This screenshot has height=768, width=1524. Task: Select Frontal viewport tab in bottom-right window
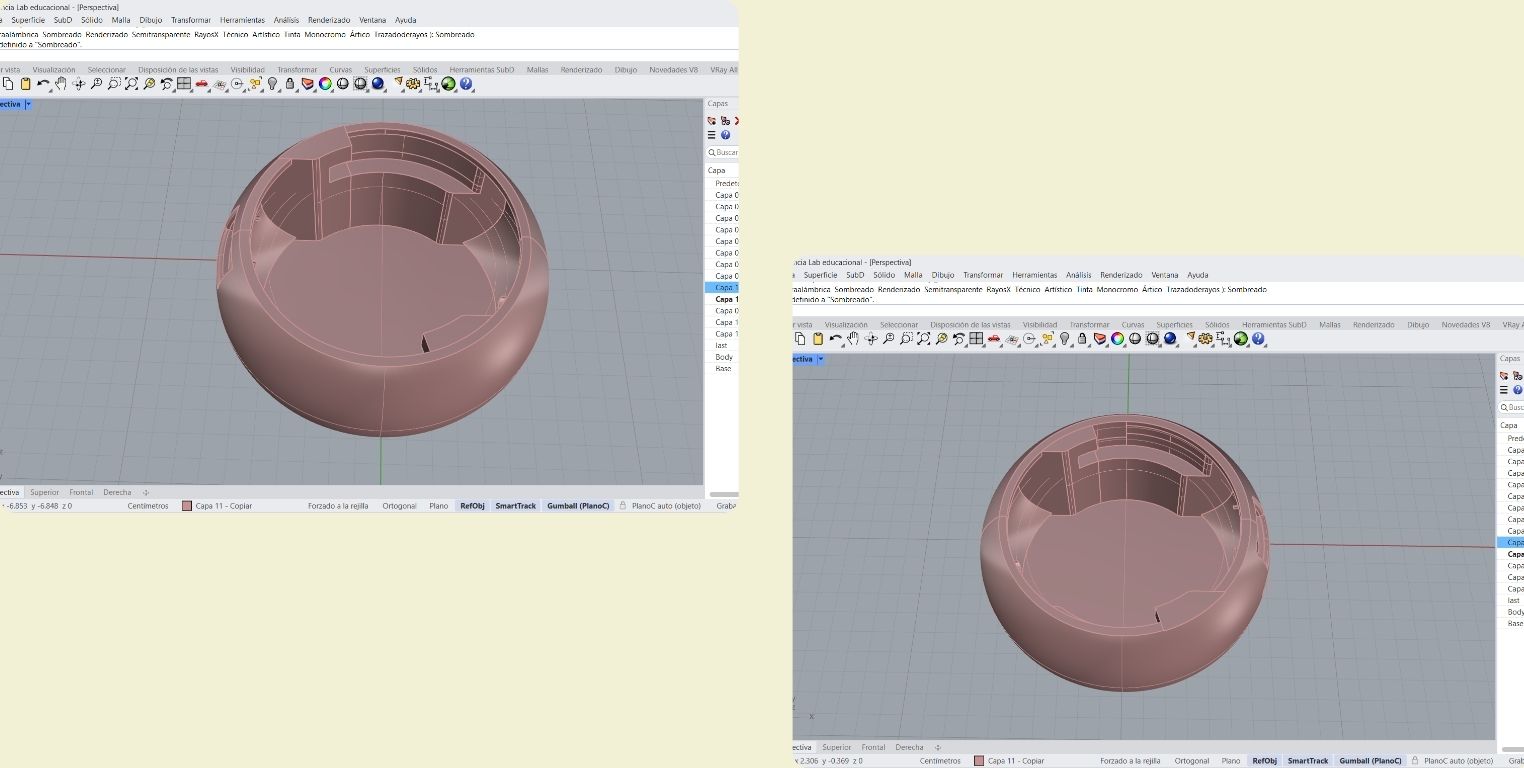click(x=873, y=747)
